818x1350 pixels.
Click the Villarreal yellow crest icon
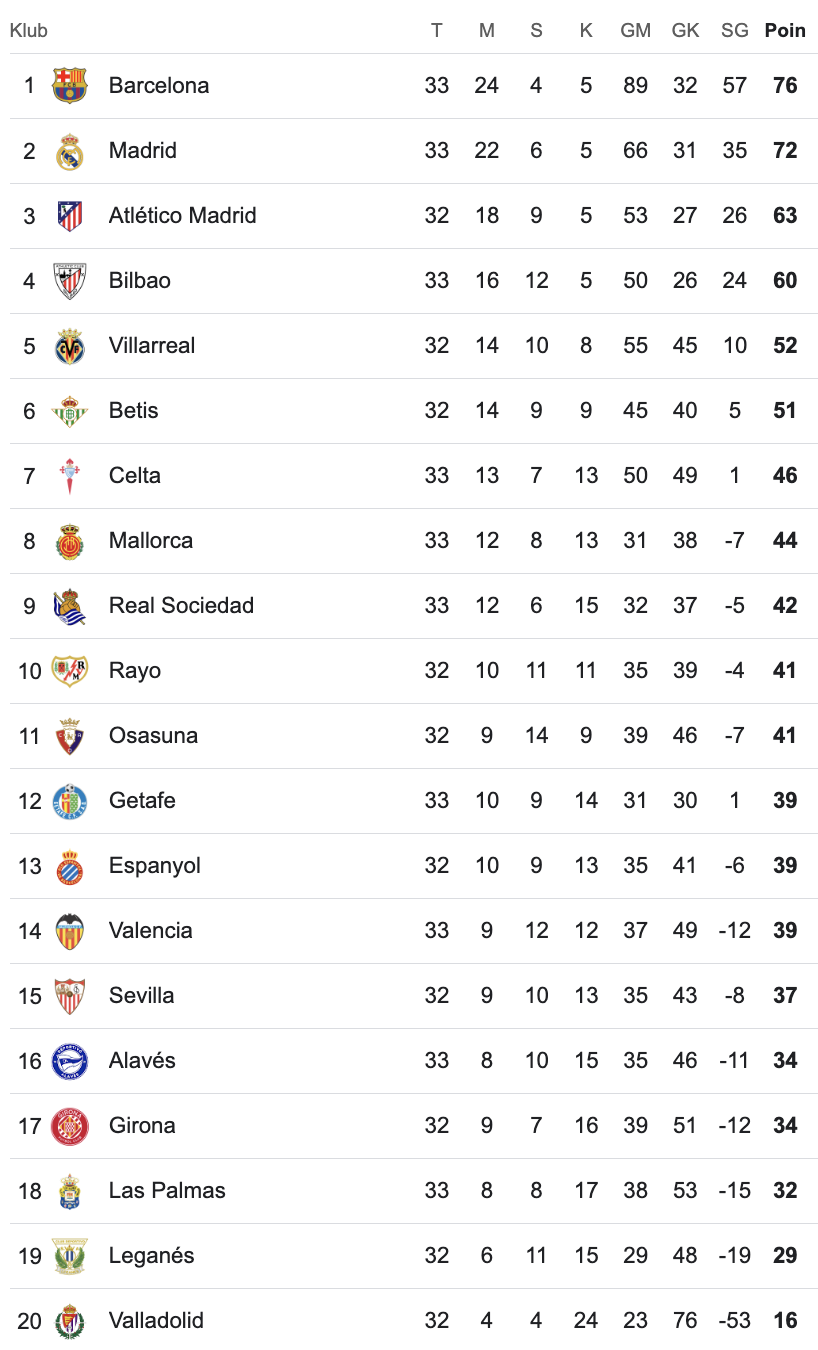69,346
